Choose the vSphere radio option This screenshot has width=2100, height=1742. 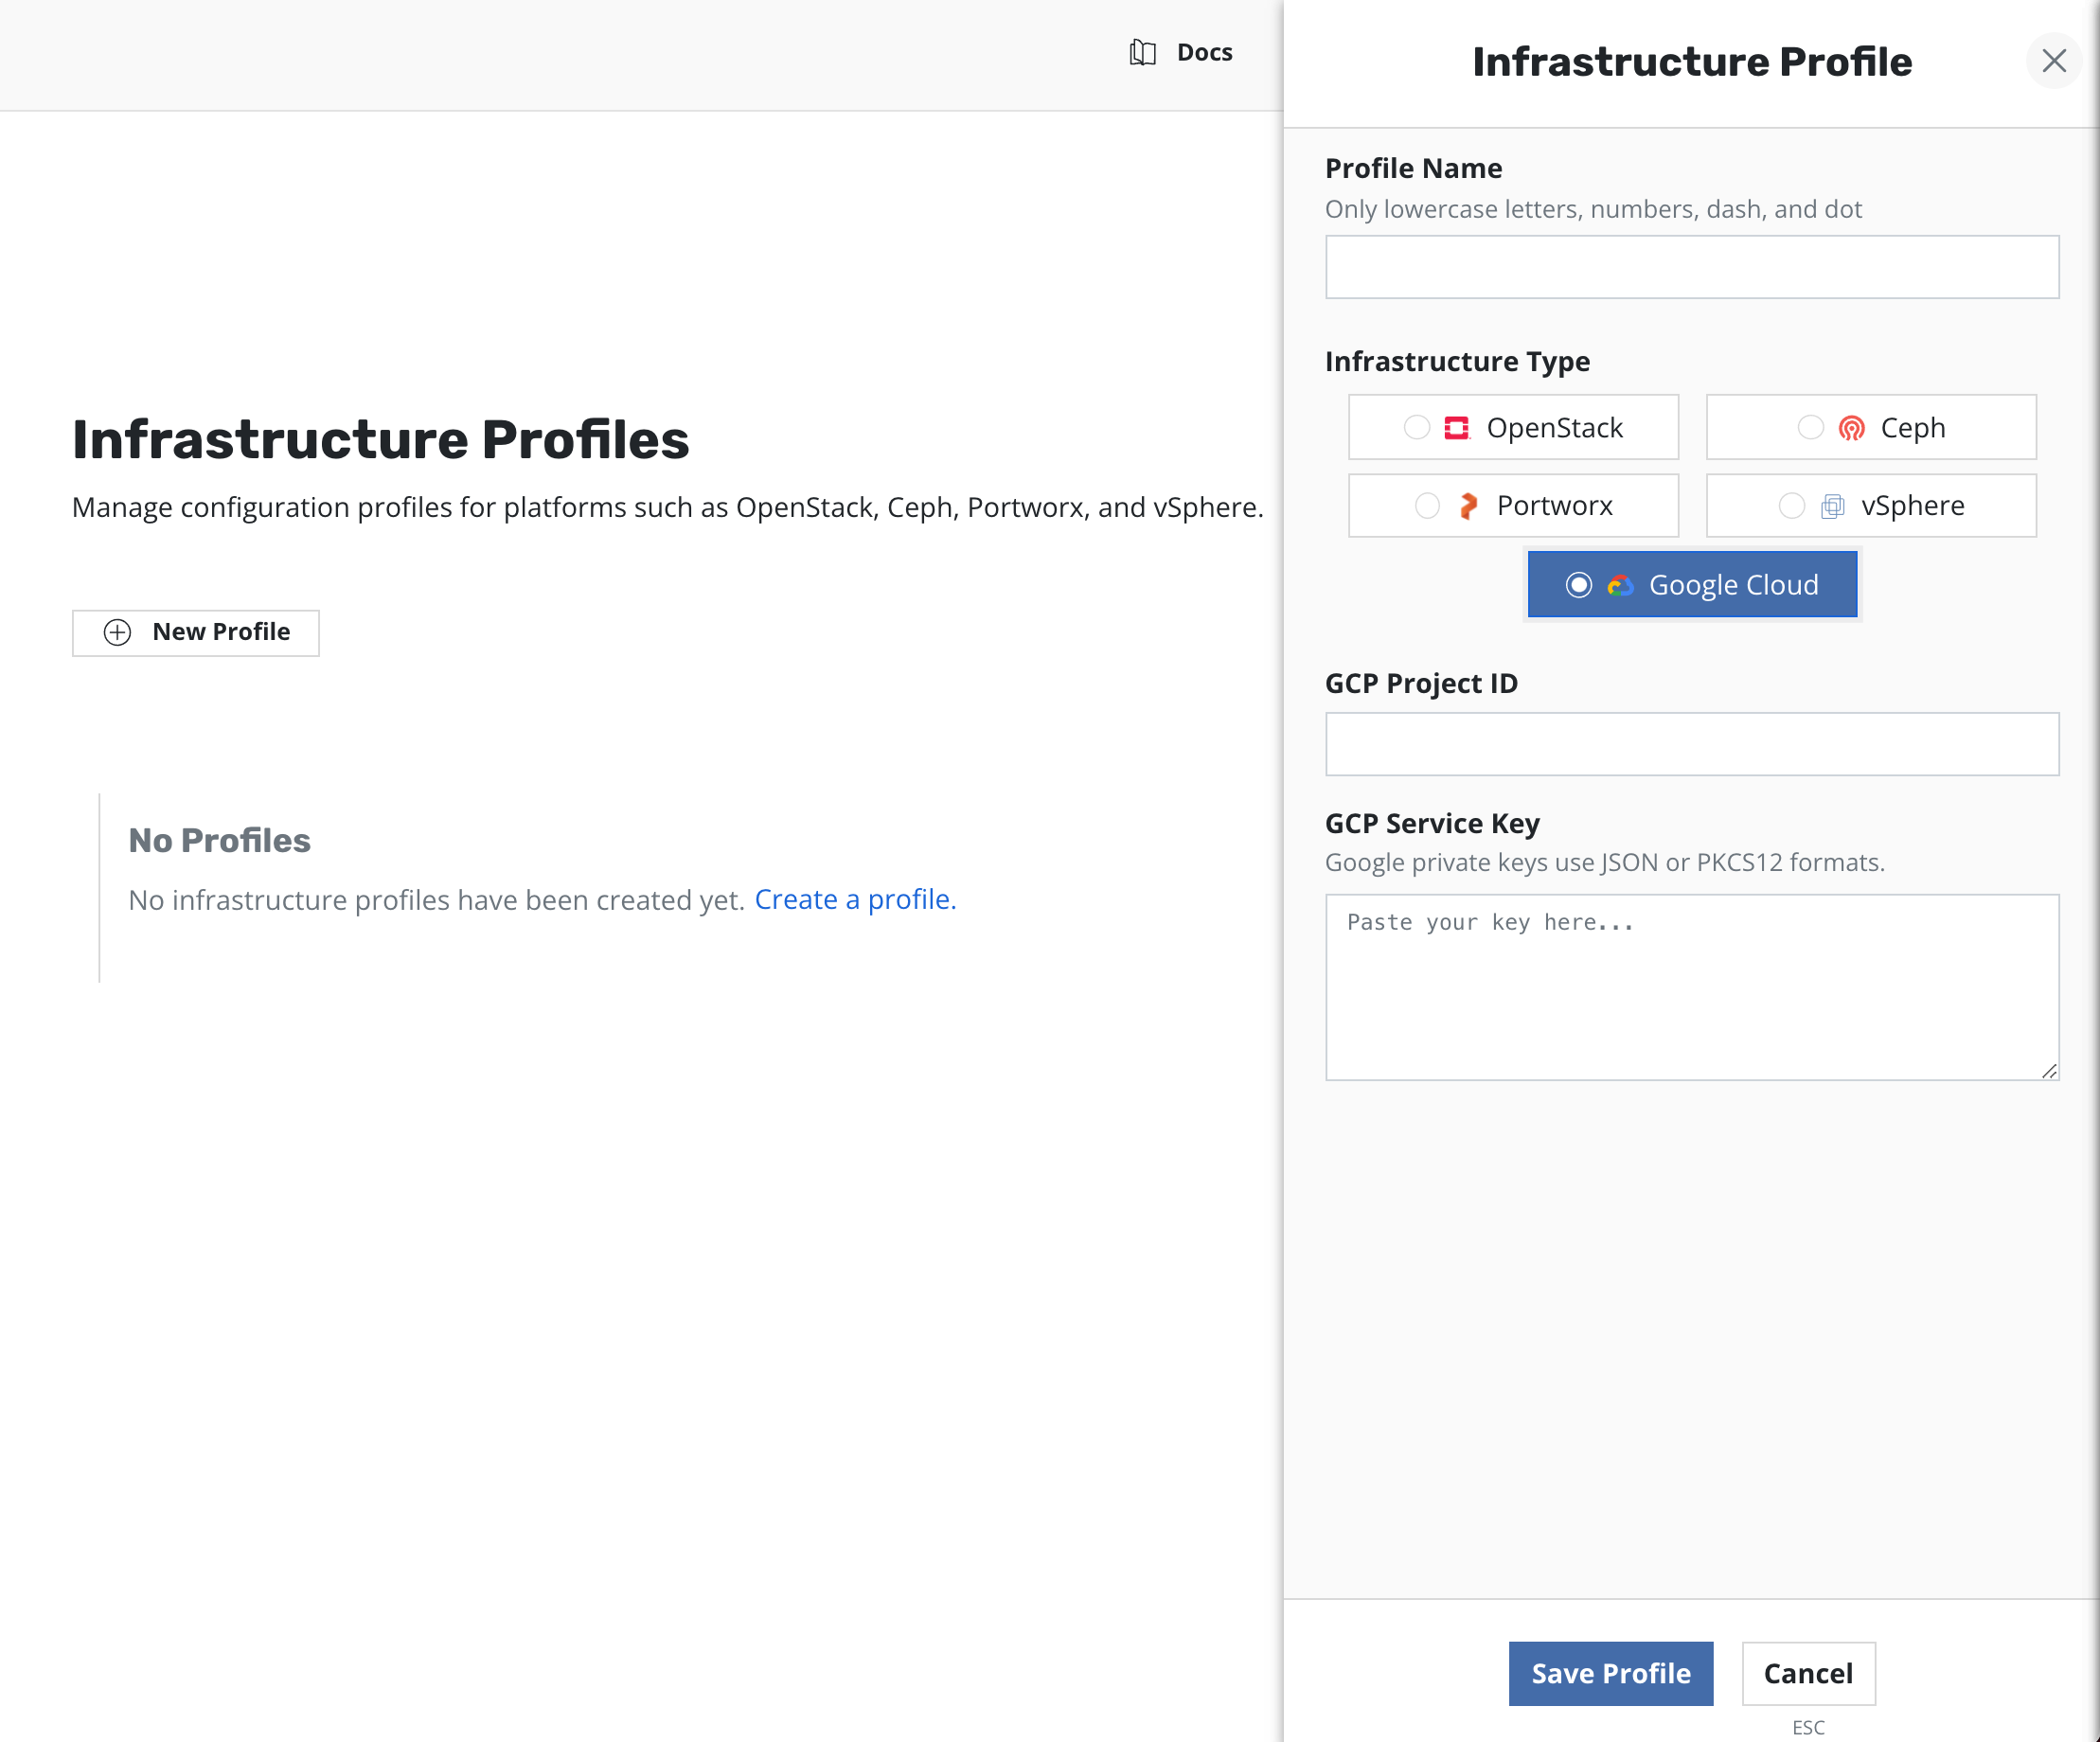(x=1791, y=506)
